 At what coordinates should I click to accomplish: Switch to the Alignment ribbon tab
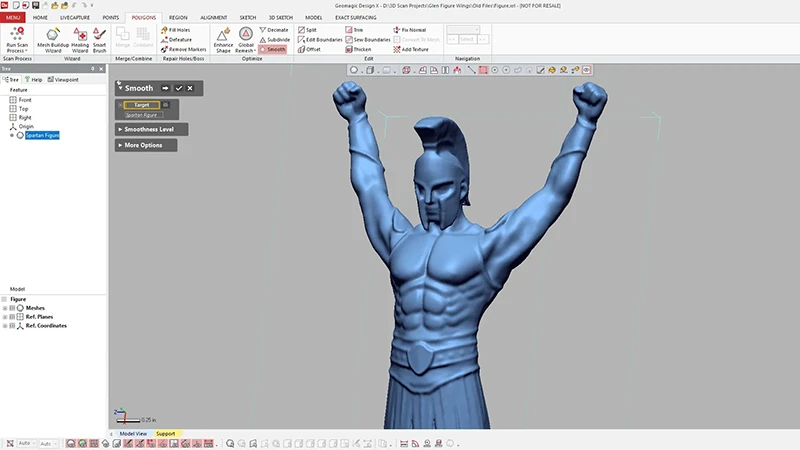(213, 18)
